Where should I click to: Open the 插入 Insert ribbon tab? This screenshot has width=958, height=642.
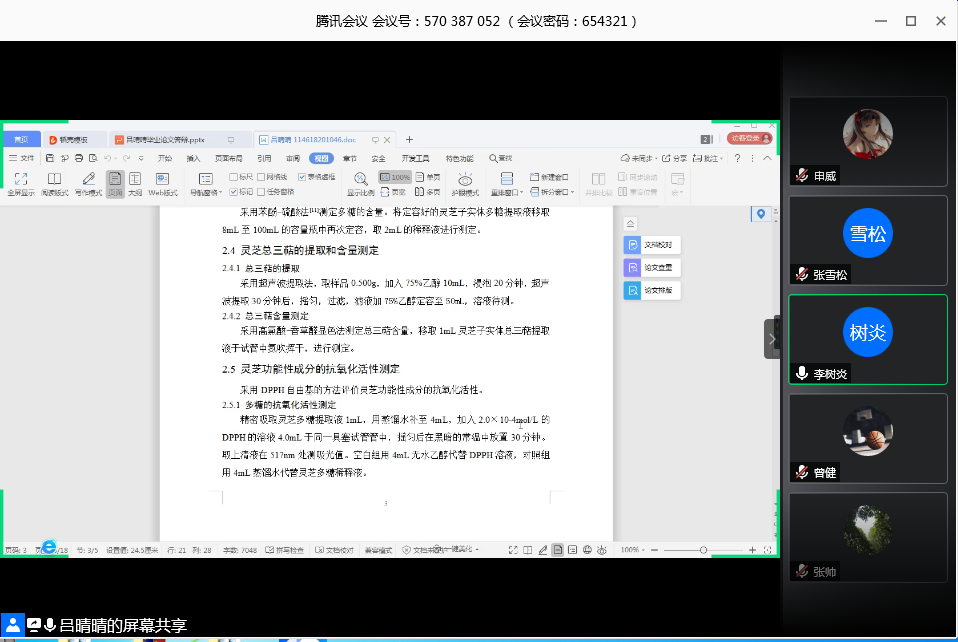[x=193, y=158]
